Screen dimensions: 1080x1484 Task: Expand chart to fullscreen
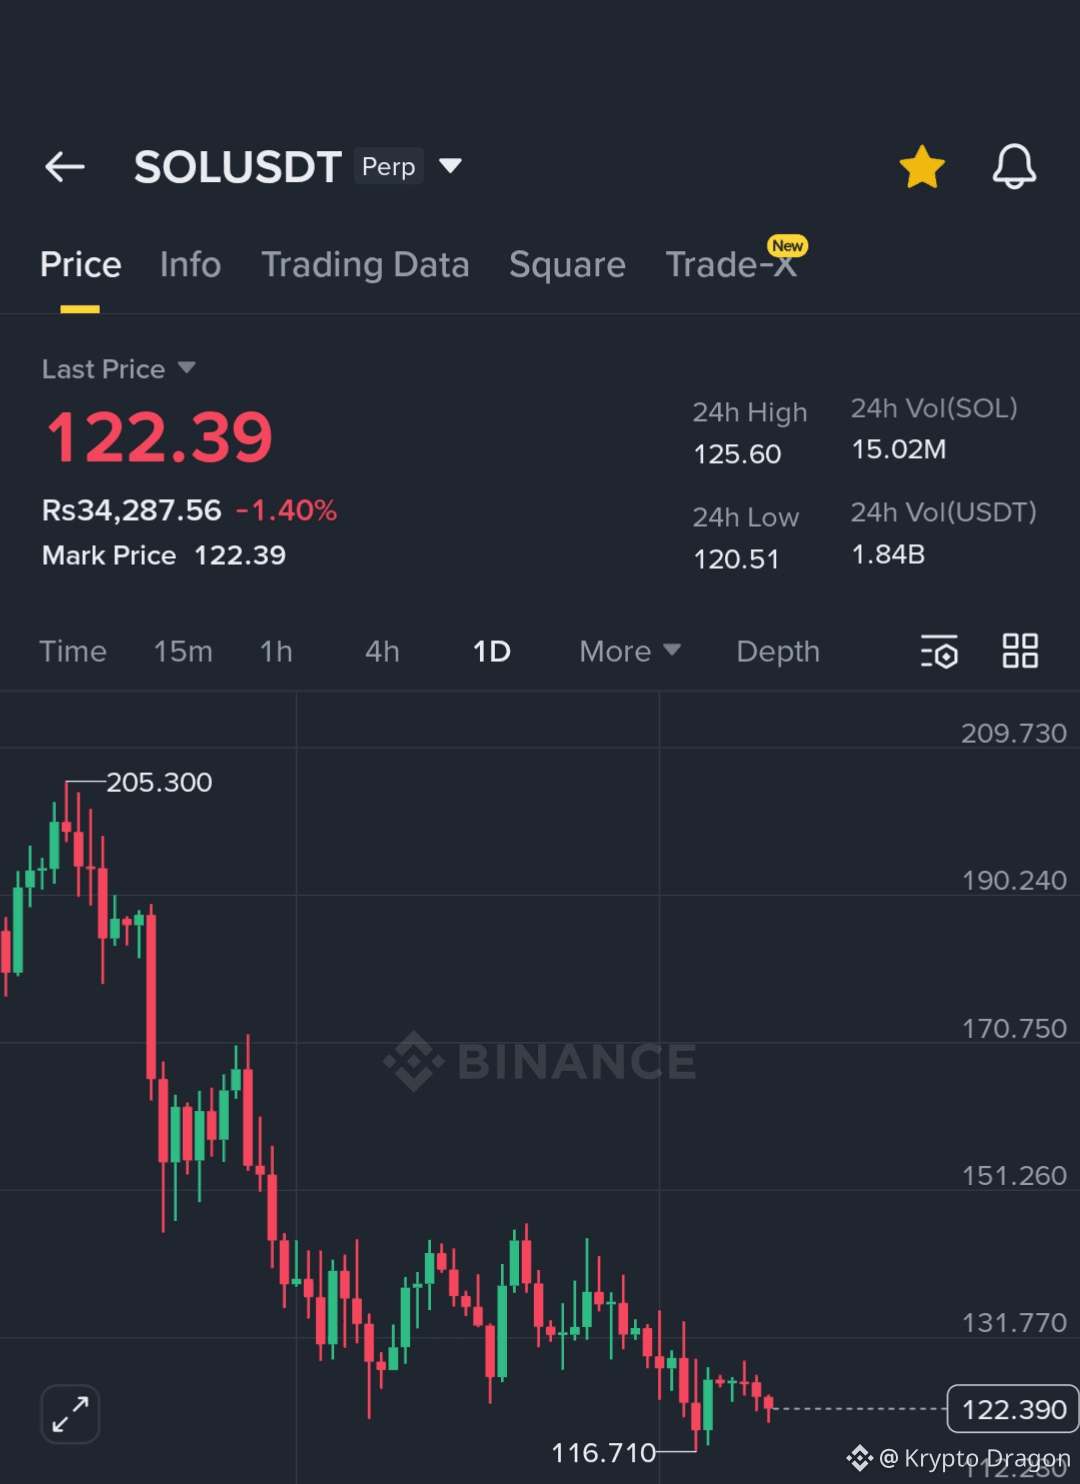pos(70,1414)
